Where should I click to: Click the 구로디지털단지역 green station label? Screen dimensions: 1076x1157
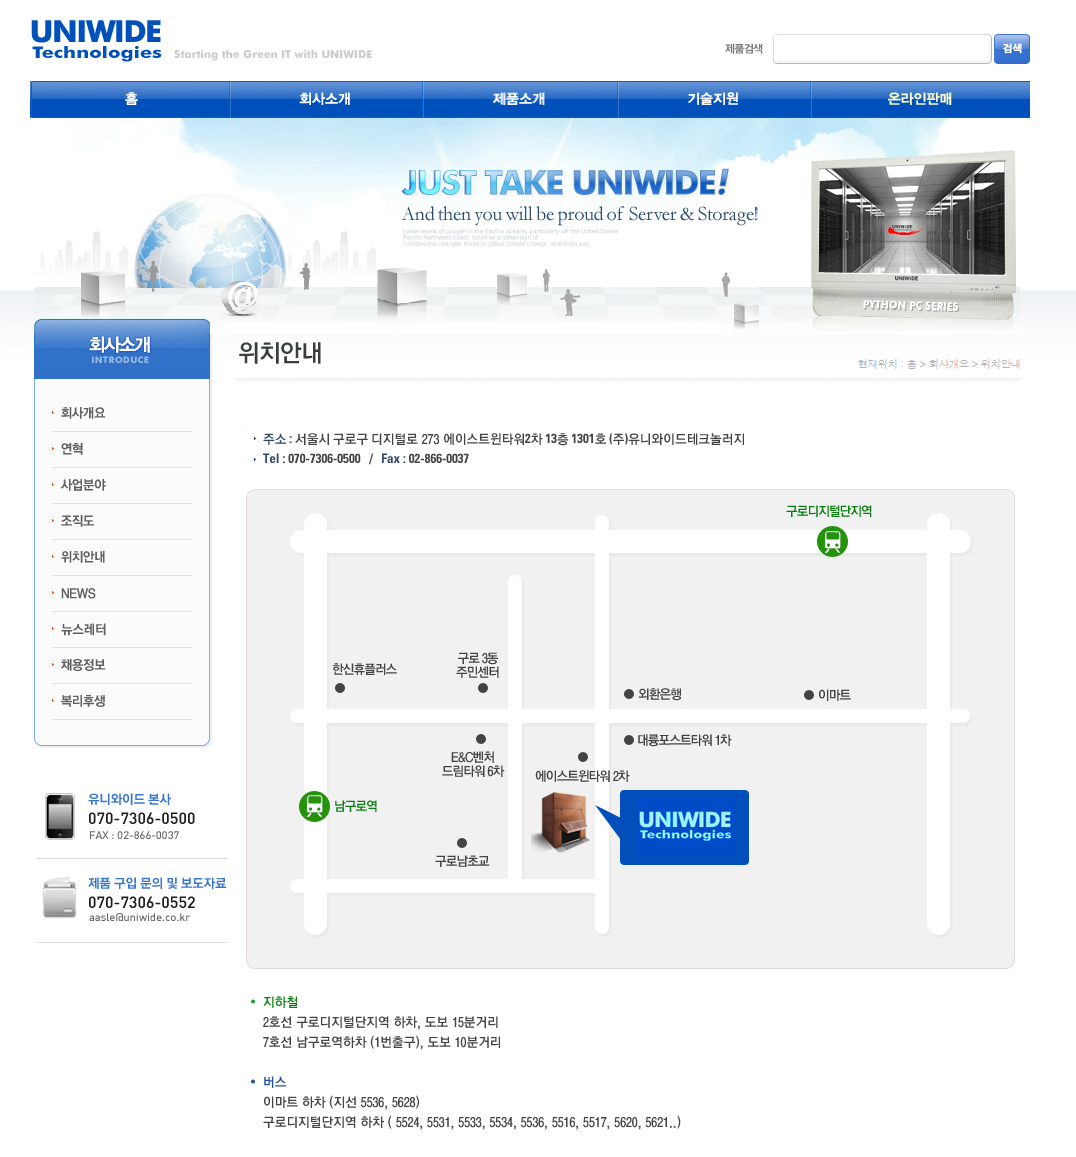click(x=829, y=511)
